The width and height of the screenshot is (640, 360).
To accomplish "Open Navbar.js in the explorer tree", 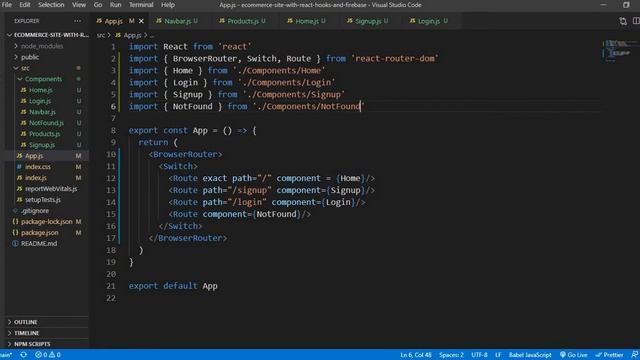I will (x=42, y=112).
